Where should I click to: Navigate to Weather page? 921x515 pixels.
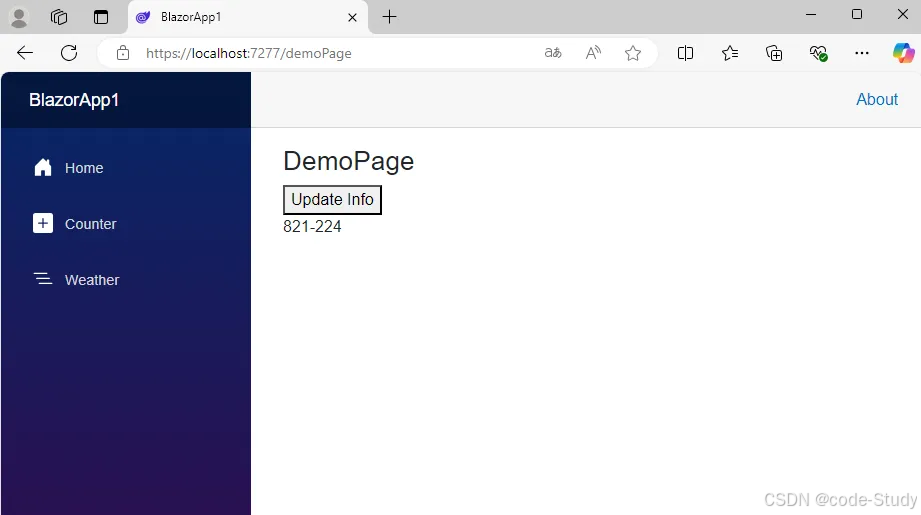[x=92, y=280]
